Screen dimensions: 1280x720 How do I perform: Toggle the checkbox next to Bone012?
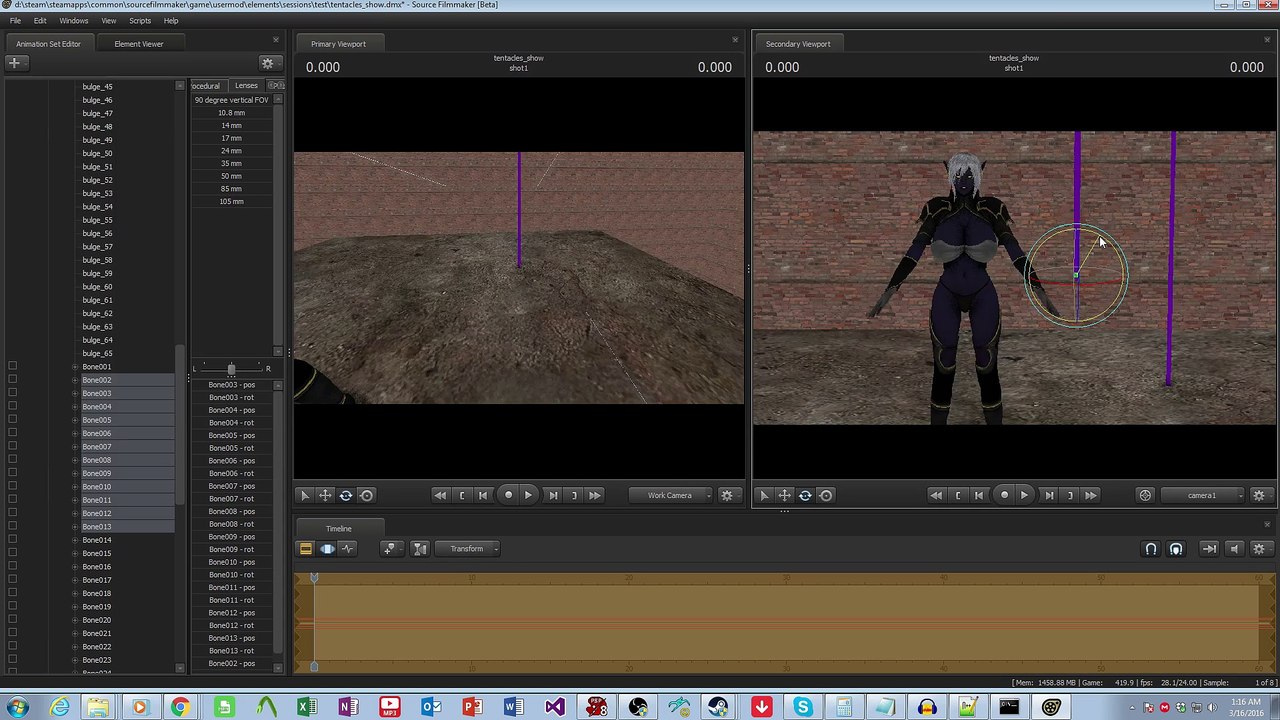(x=12, y=513)
